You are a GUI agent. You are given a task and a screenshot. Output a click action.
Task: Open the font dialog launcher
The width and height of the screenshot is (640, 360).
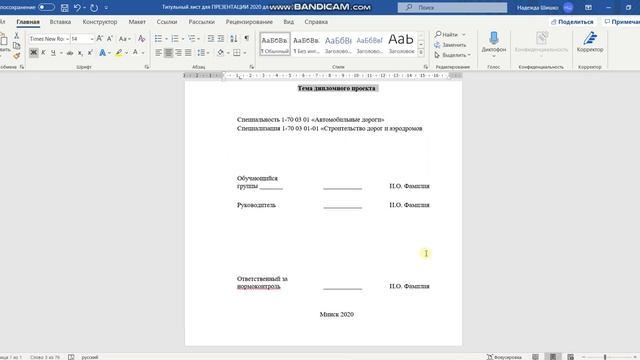click(147, 67)
